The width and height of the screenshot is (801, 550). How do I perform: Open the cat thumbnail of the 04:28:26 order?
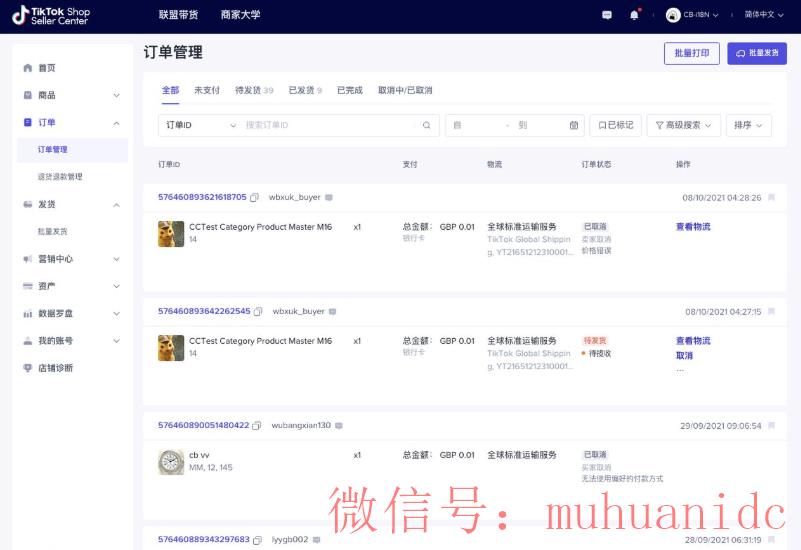pos(171,234)
